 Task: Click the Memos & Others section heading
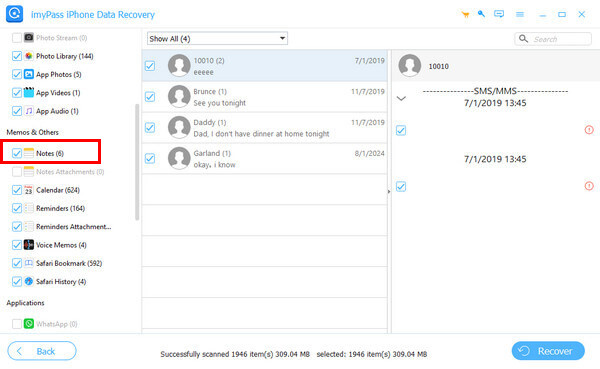click(33, 132)
